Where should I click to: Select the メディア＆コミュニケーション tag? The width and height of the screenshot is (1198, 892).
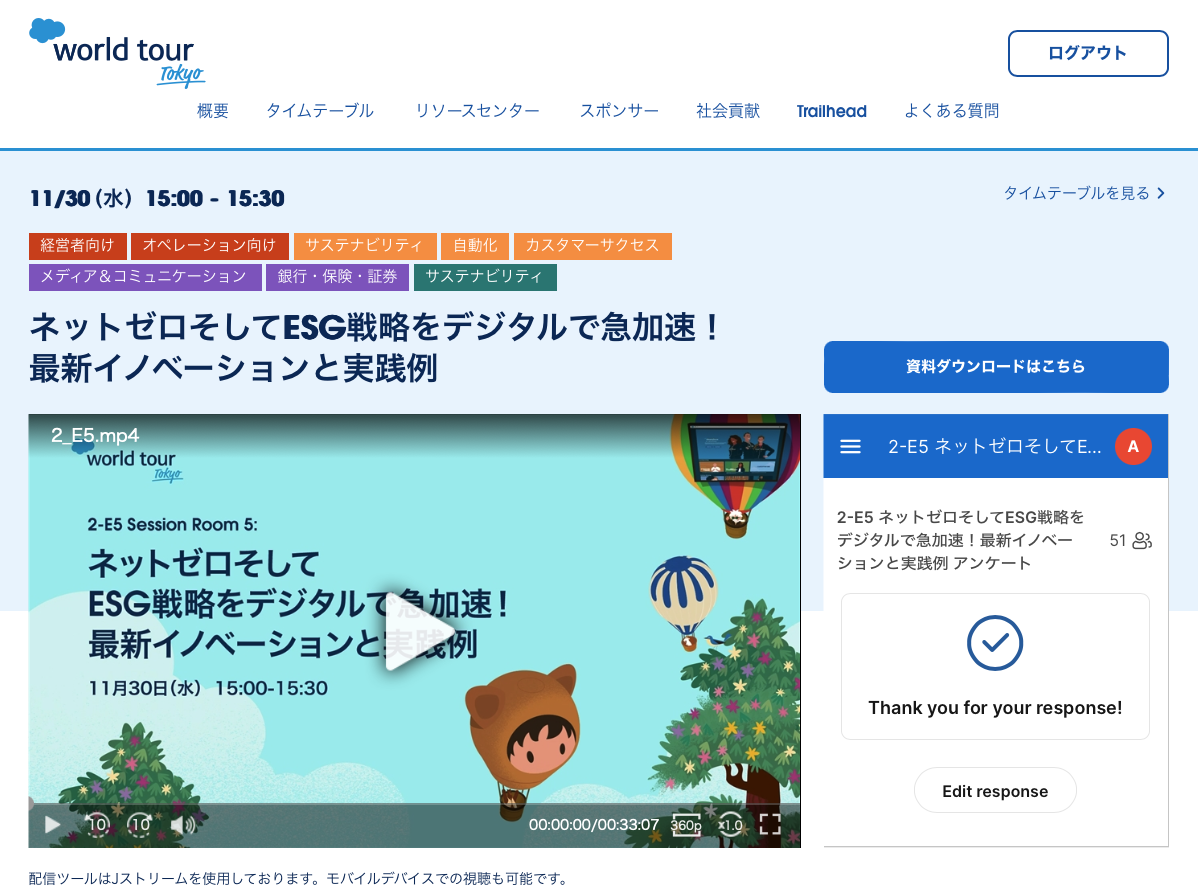[x=145, y=277]
